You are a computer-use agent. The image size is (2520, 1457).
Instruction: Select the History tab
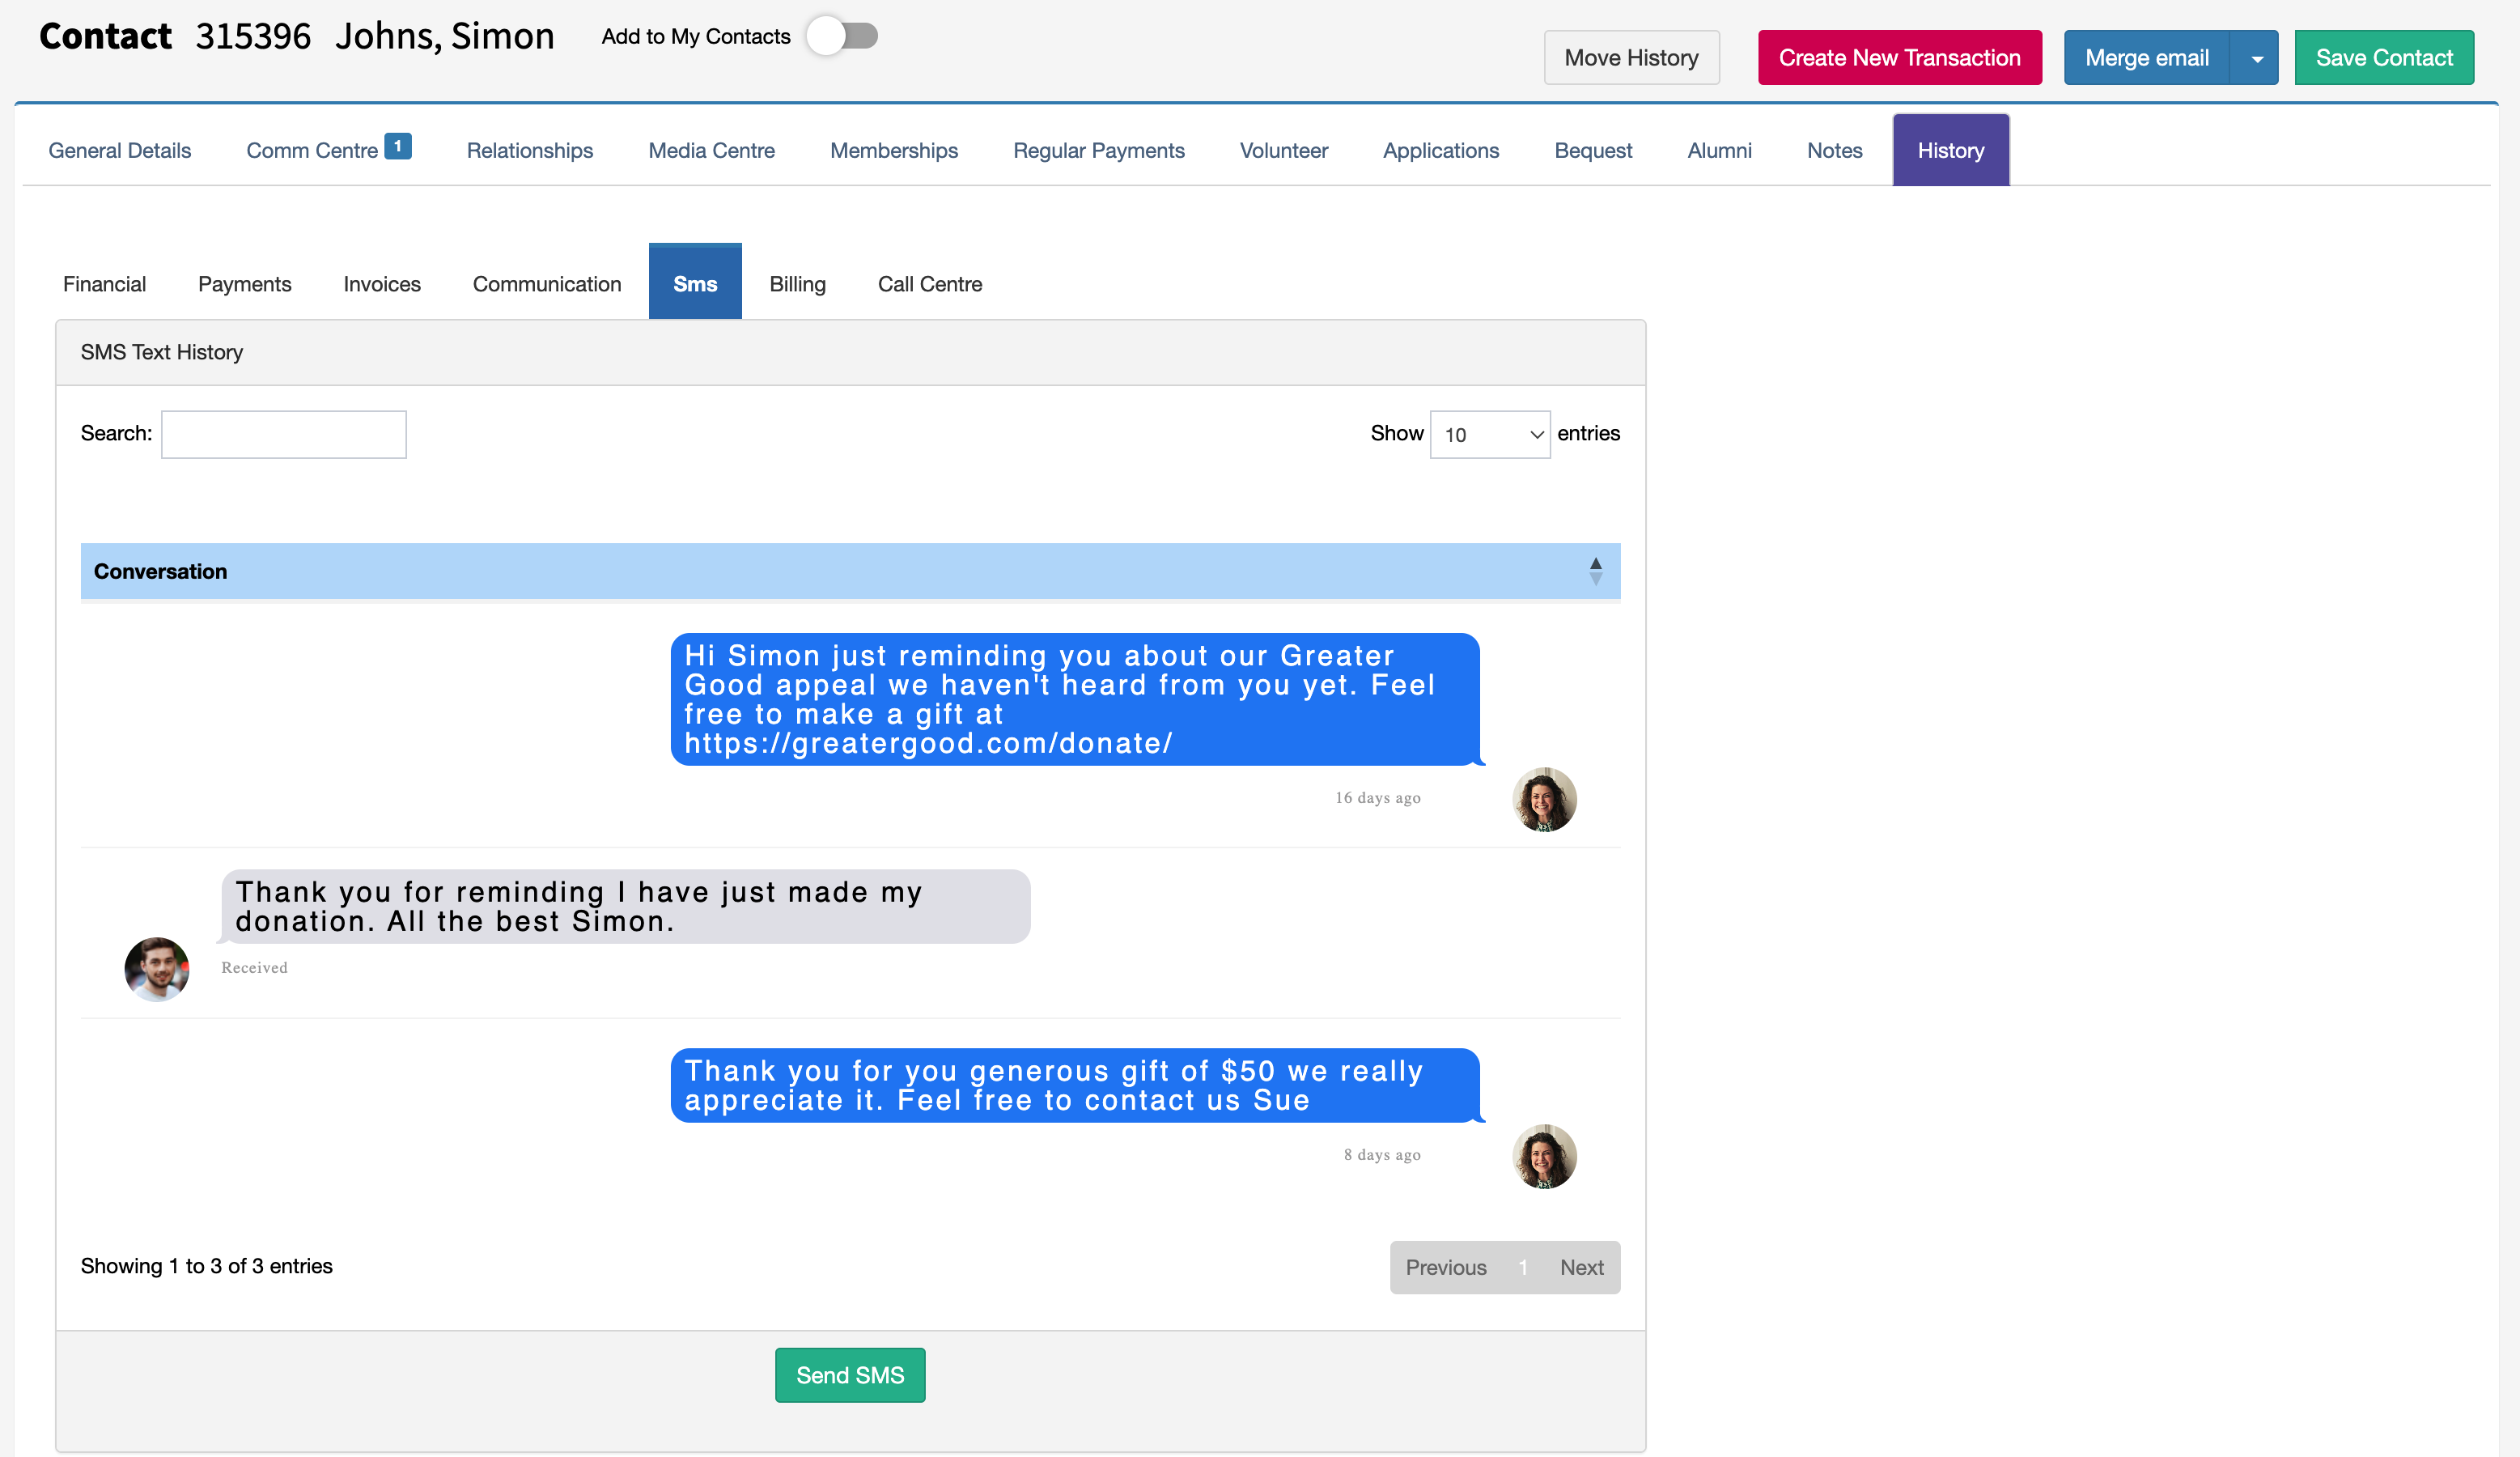tap(1951, 150)
